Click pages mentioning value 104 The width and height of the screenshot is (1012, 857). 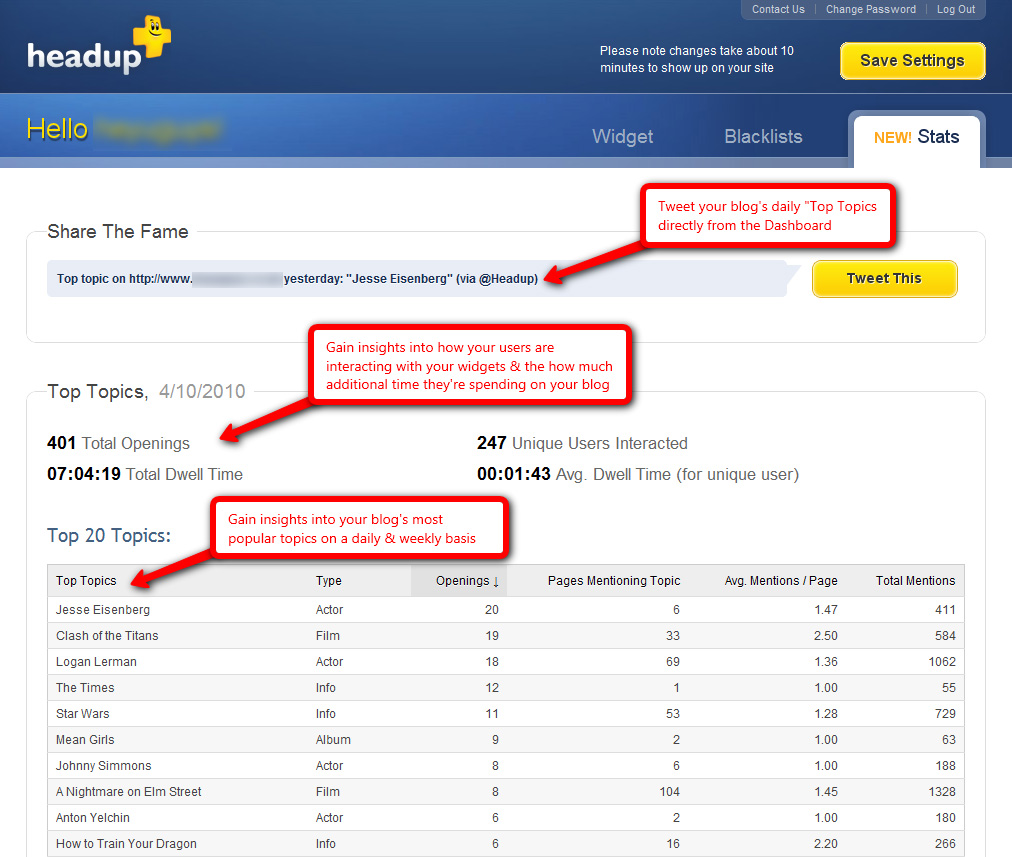pos(669,792)
